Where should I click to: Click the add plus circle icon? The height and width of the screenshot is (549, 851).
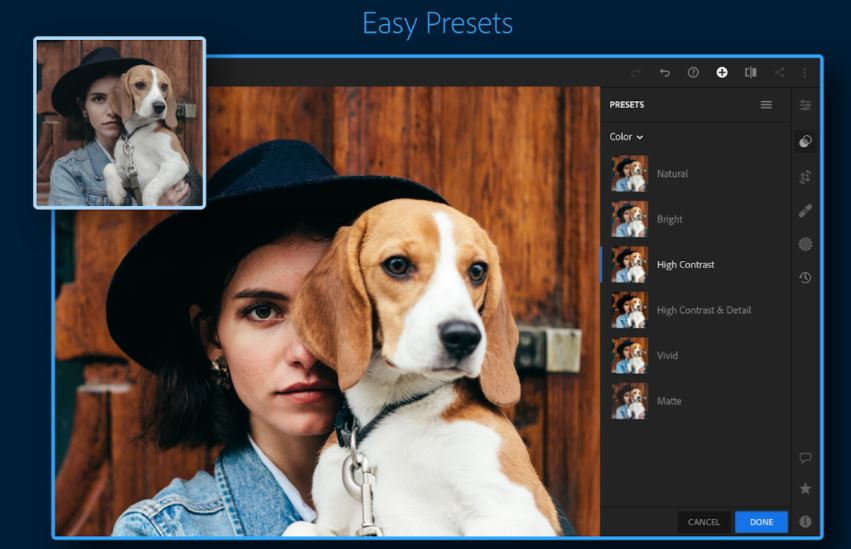click(x=722, y=73)
